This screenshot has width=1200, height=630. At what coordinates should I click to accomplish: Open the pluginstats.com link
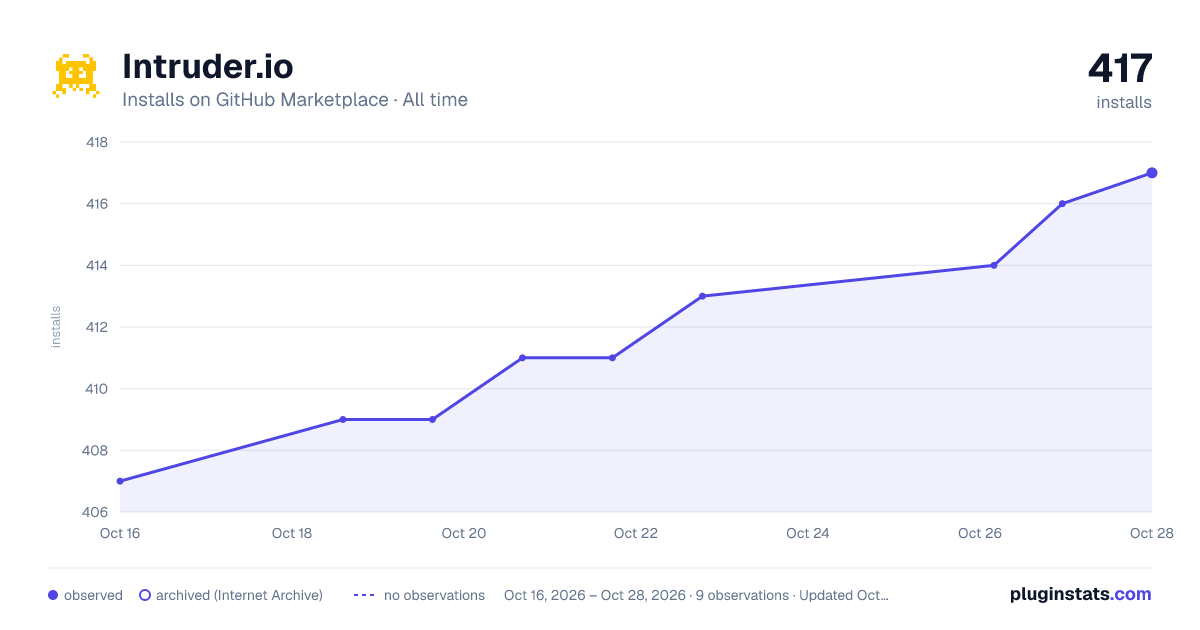pyautogui.click(x=1081, y=594)
